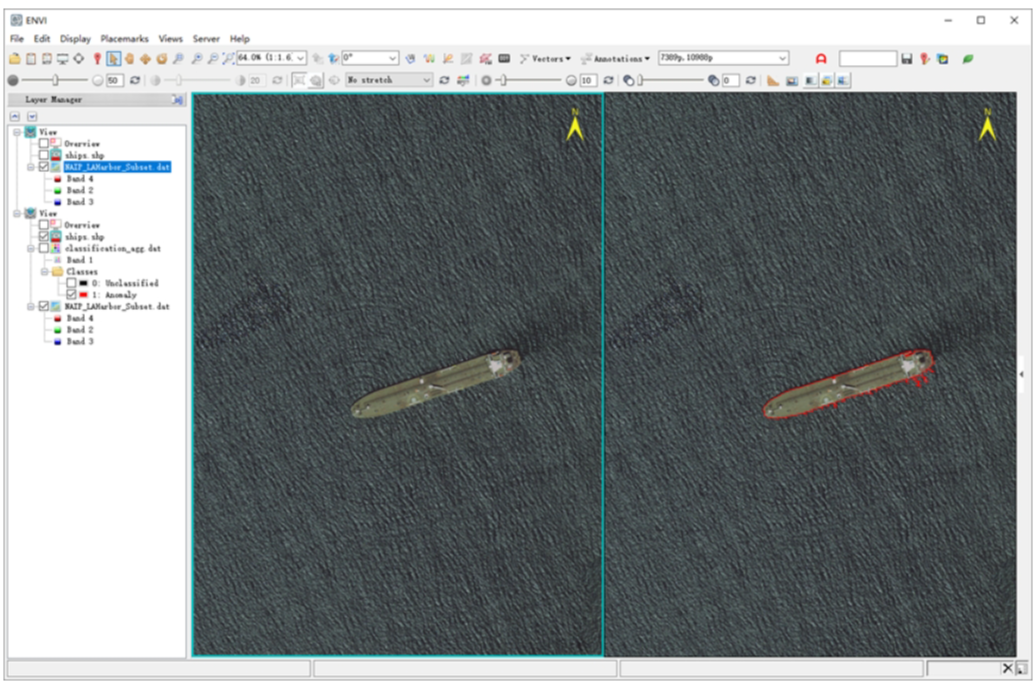Reset the sharpen value of 10
The width and height of the screenshot is (1036, 688).
[x=609, y=81]
